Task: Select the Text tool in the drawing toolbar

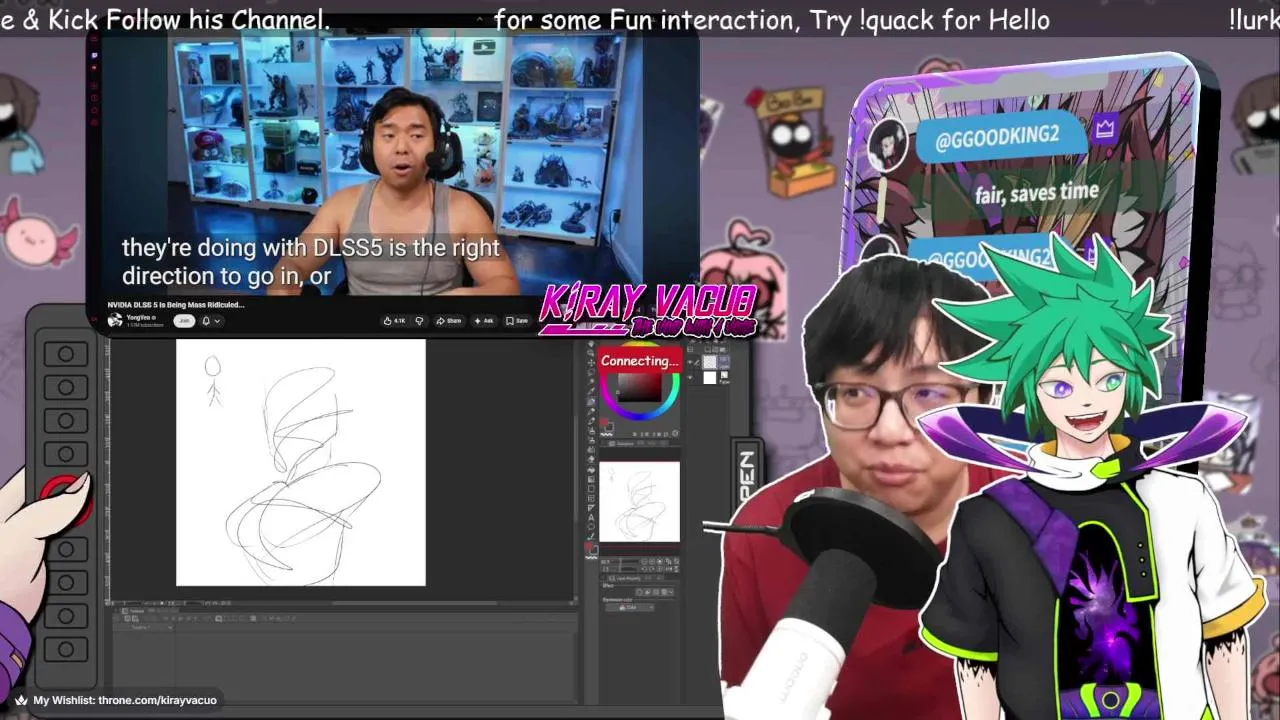Action: (591, 518)
